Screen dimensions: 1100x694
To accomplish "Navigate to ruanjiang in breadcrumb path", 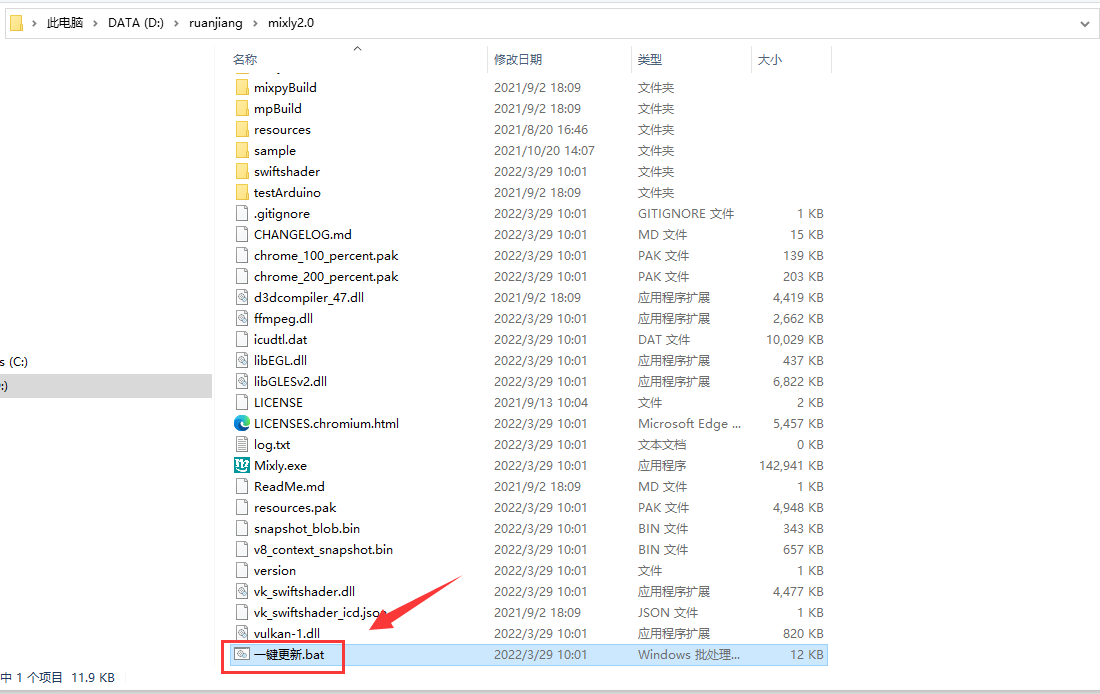I will coord(215,23).
